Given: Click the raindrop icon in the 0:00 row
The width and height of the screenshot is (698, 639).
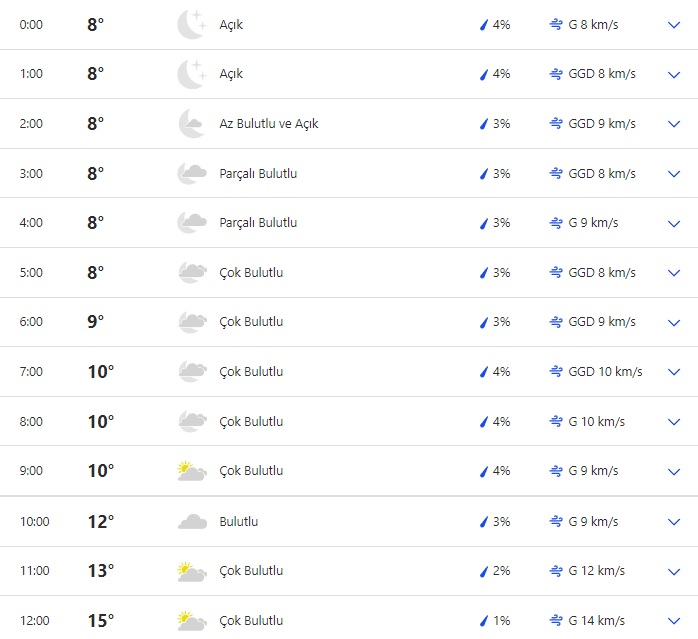Looking at the screenshot, I should [484, 25].
